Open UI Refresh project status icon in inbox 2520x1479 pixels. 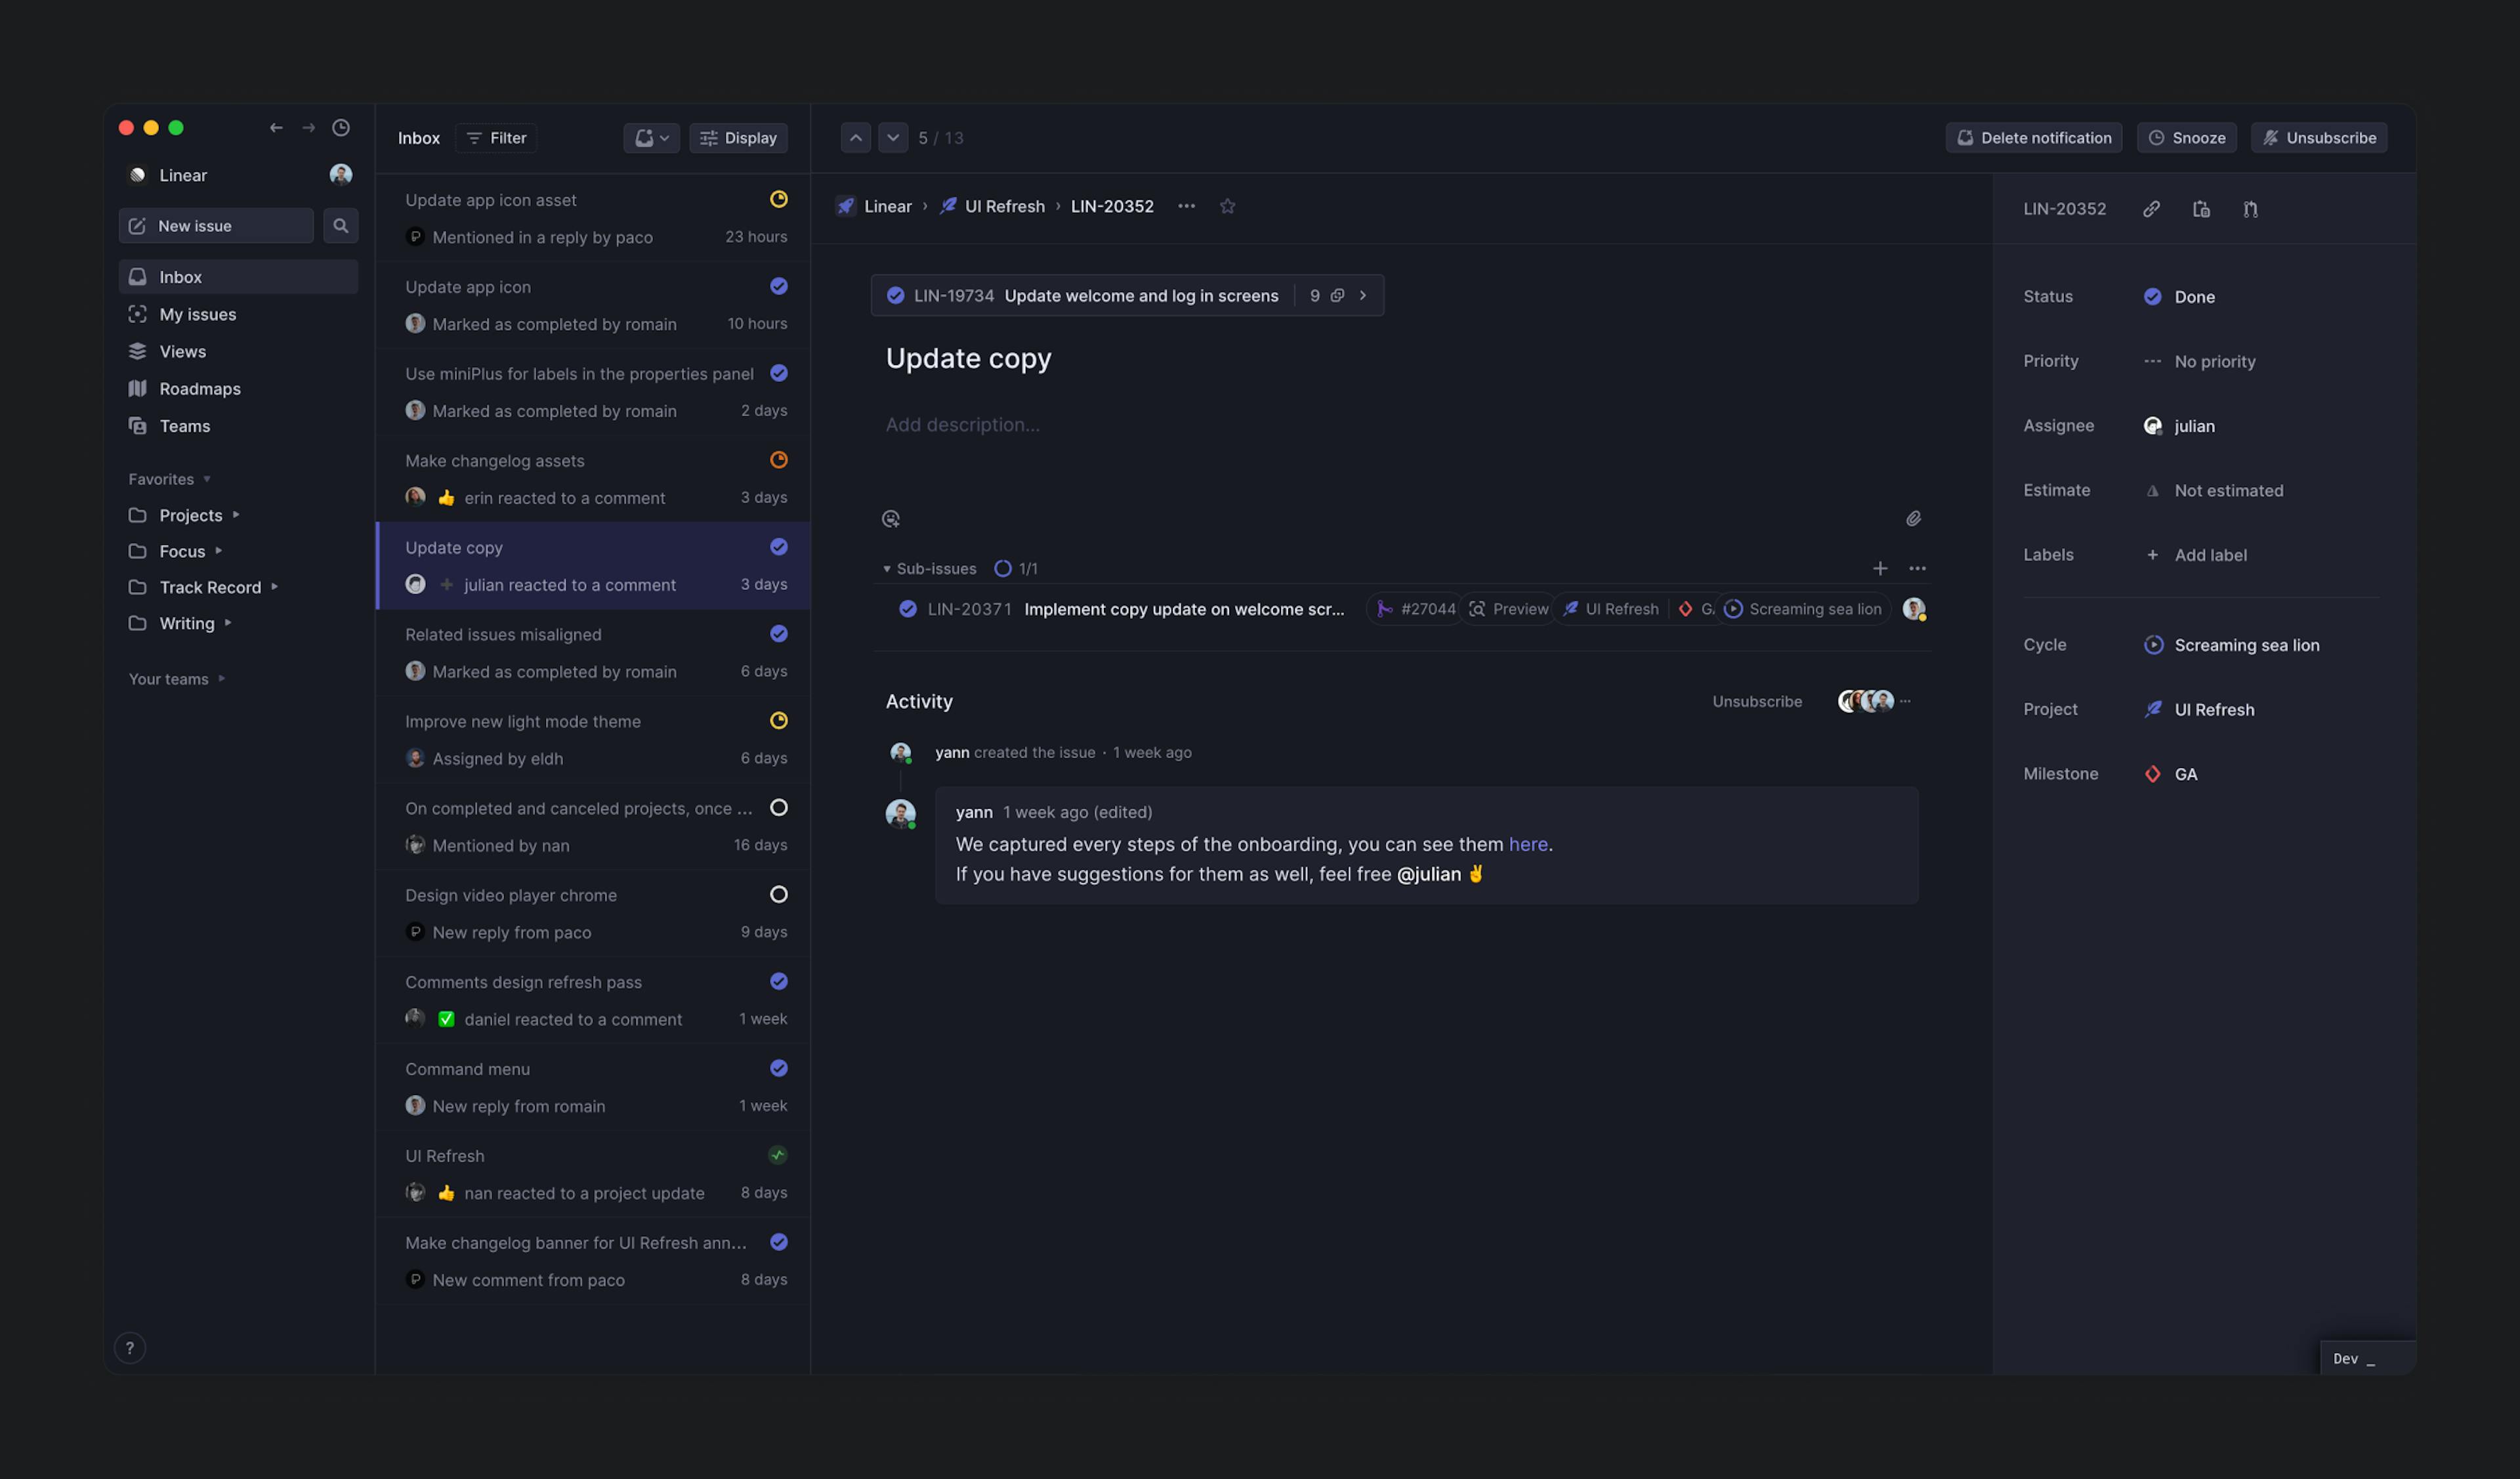pos(778,1155)
